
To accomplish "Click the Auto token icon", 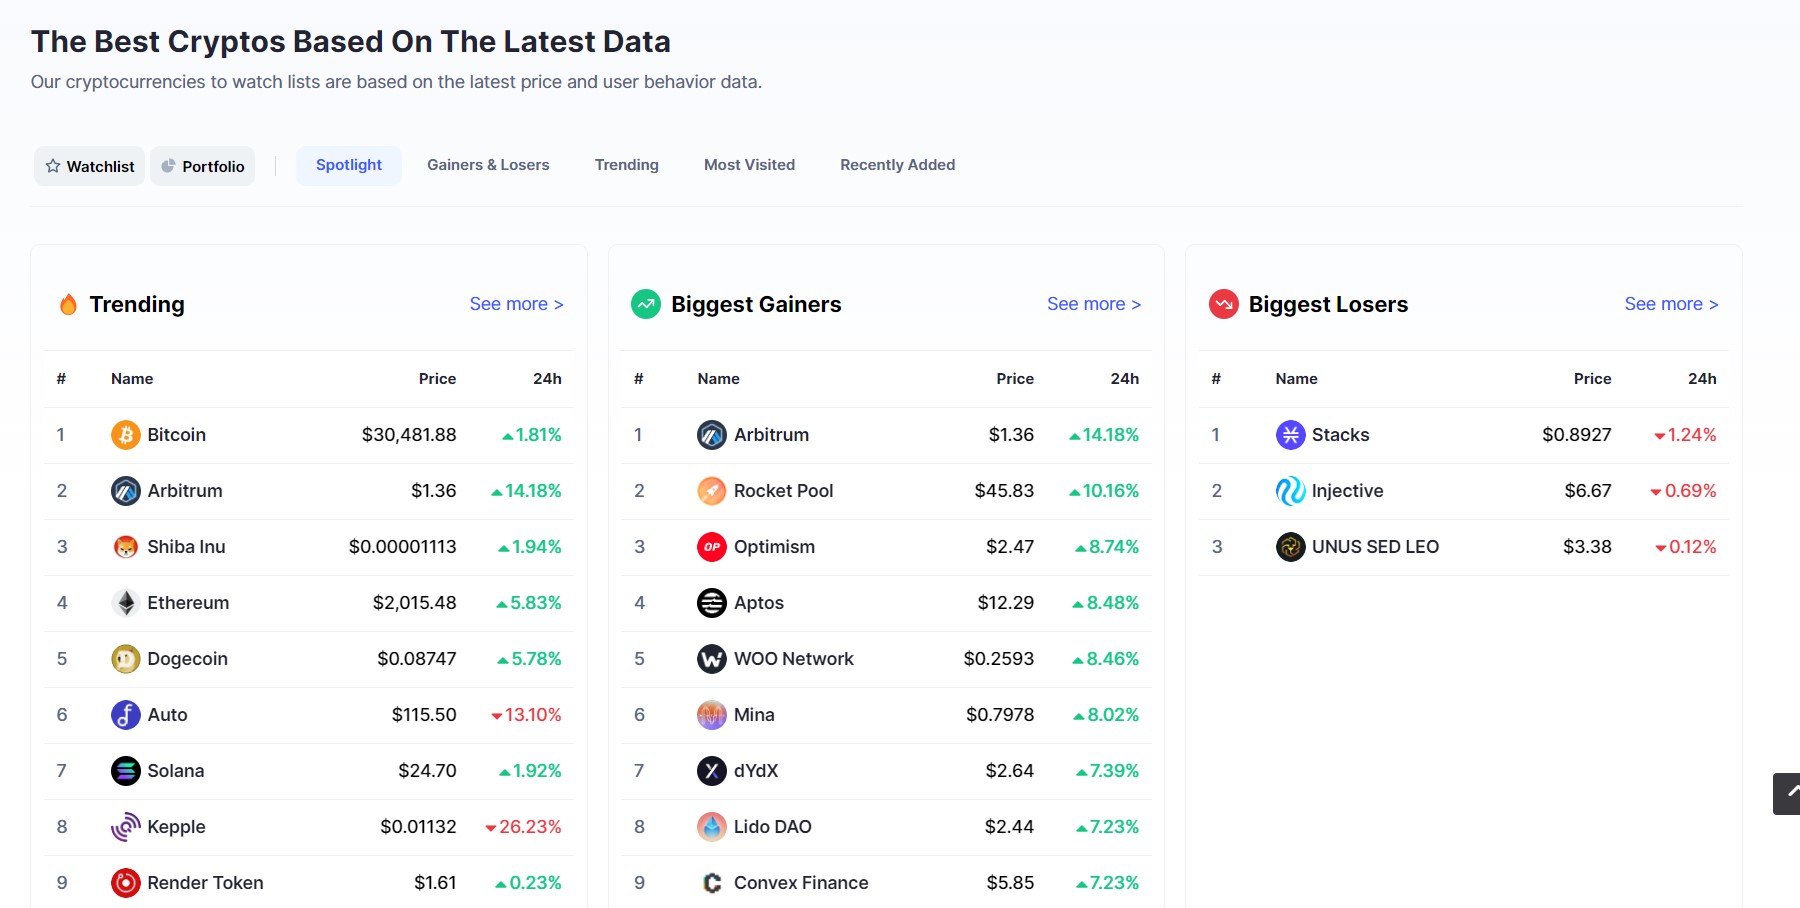I will pos(125,715).
